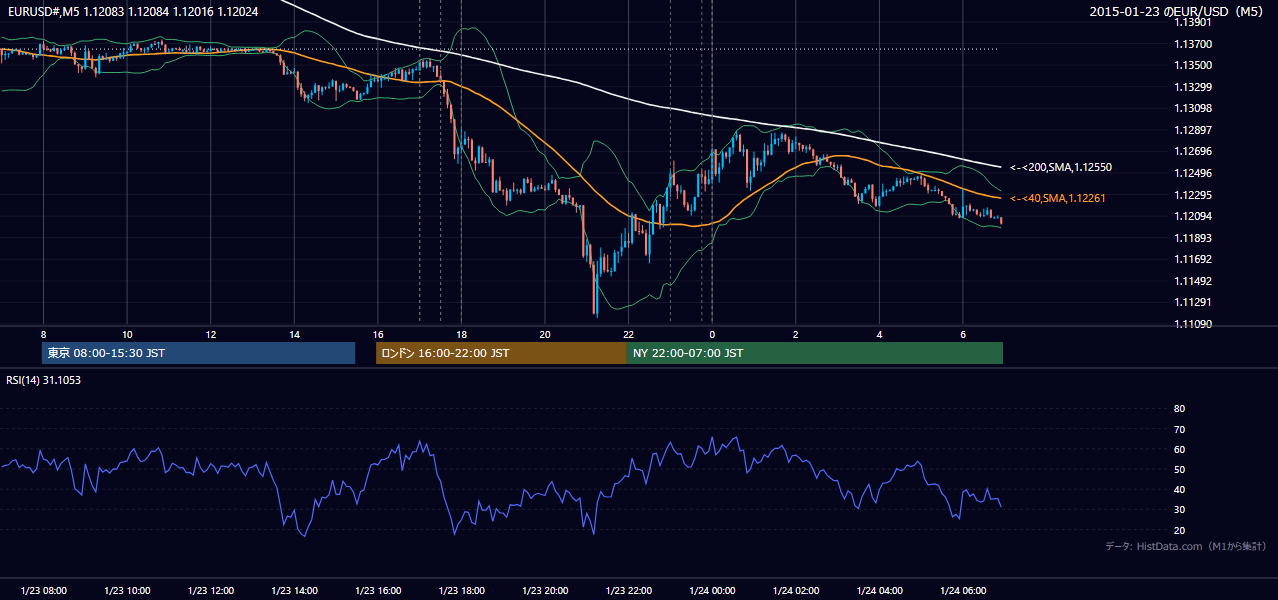Click hour label 12 under price chart
Viewport: 1278px width, 600px height.
[211, 334]
